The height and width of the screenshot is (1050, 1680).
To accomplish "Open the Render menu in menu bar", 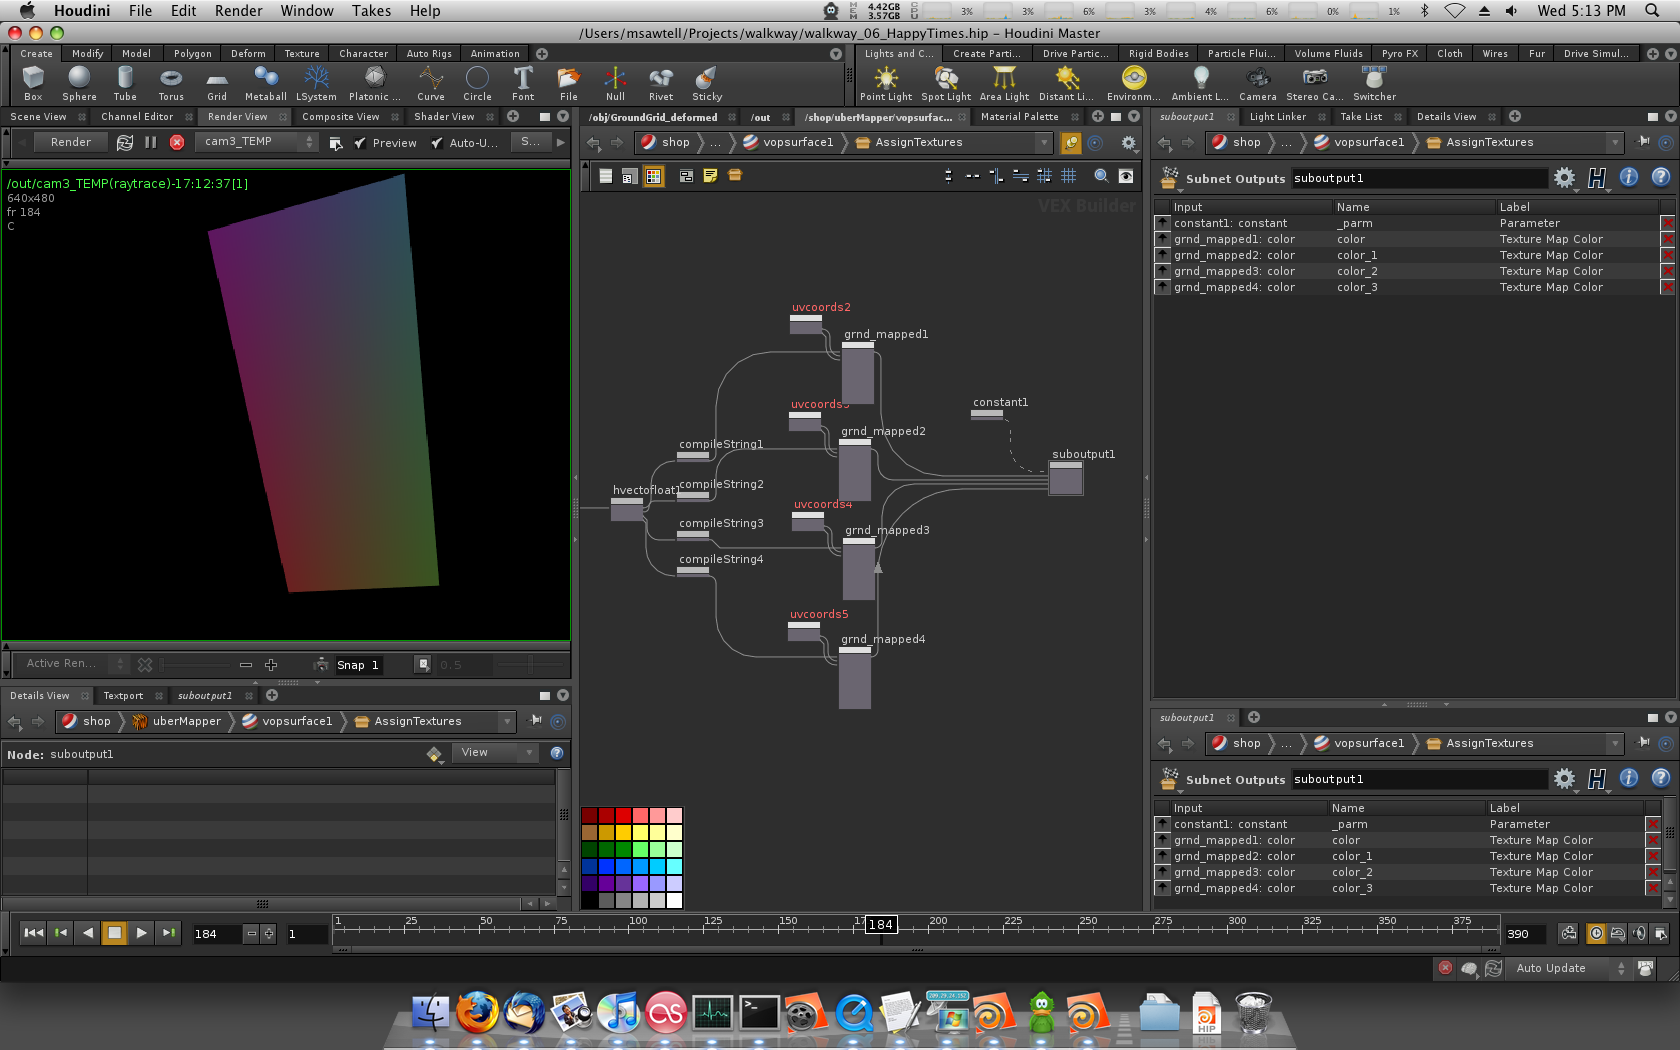I will click(238, 11).
